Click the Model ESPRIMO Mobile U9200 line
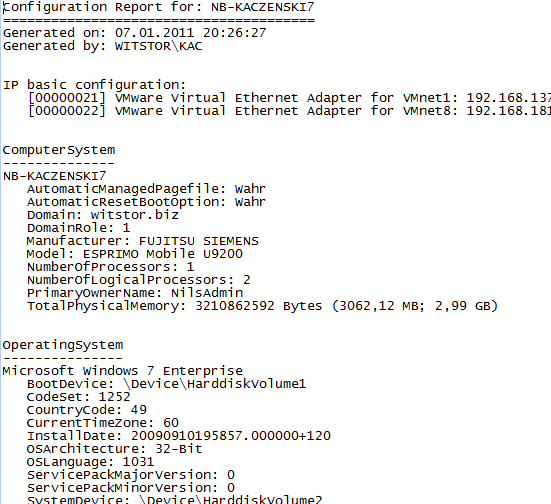551x504 pixels. coord(135,254)
